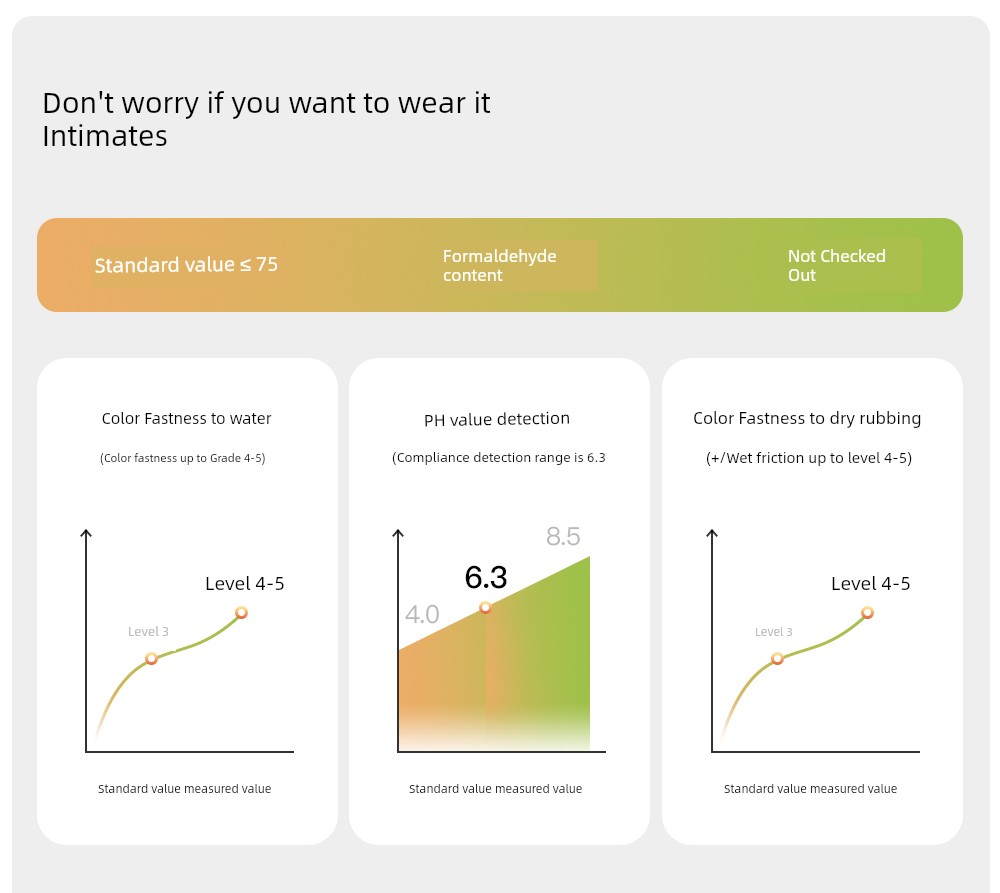This screenshot has width=1000, height=893.
Task: Click the Level 4-5 marker in dry rubbing chart
Action: [867, 612]
